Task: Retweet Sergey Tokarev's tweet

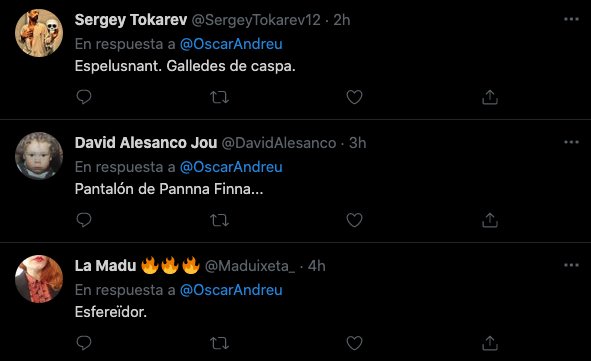Action: [219, 97]
